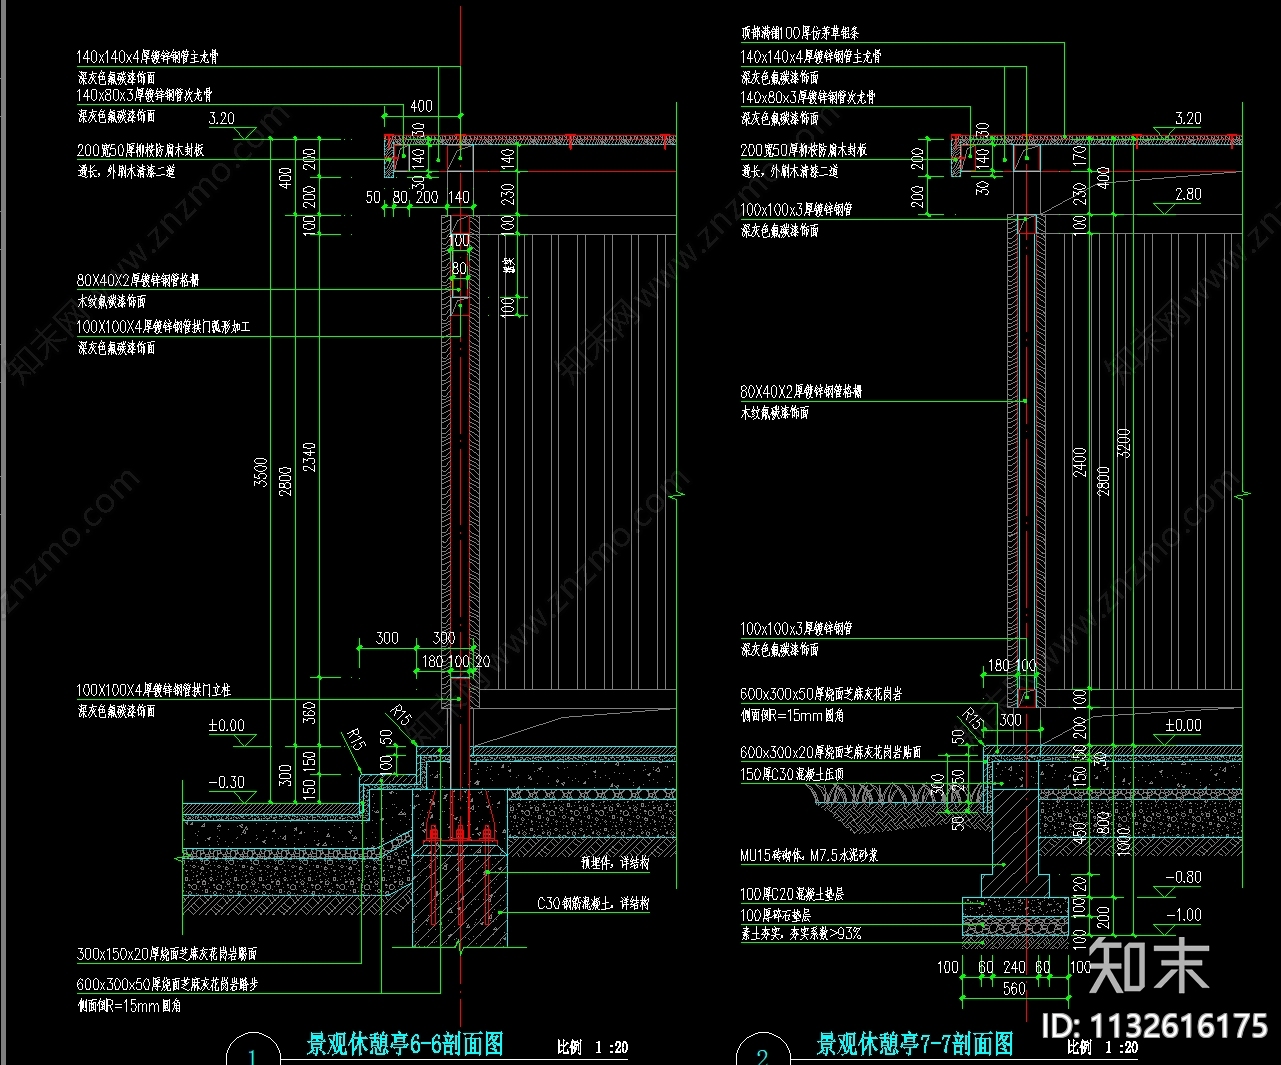Click the 100厚C20混凝土垫层 label
1281x1065 pixels.
tap(792, 894)
